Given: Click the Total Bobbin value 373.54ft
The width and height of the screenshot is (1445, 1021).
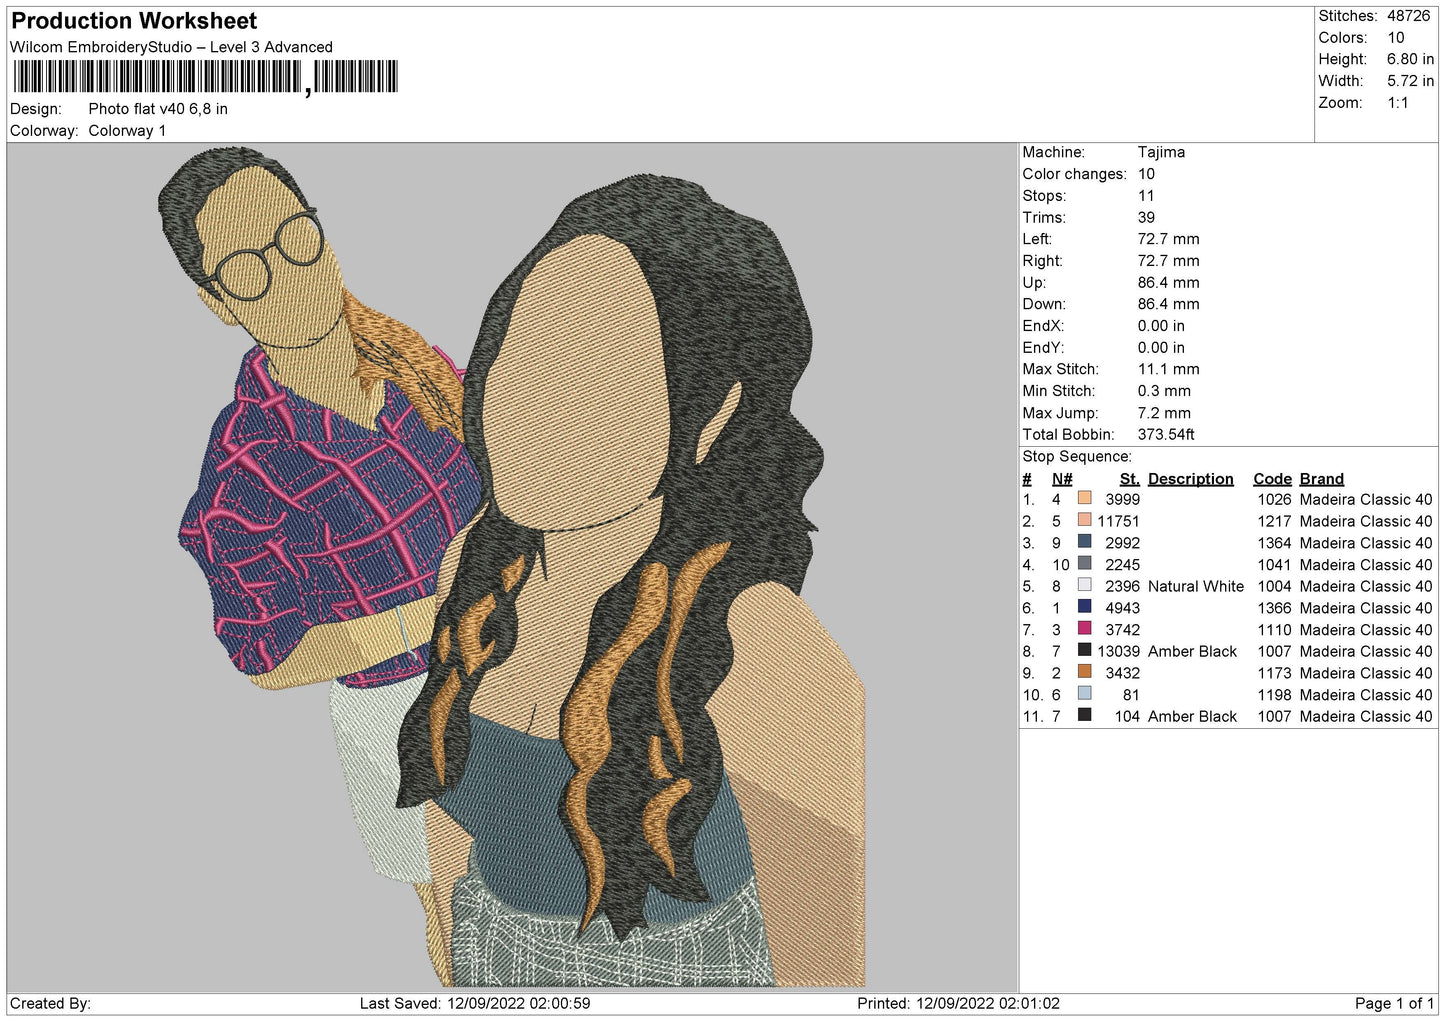Looking at the screenshot, I should 1166,435.
